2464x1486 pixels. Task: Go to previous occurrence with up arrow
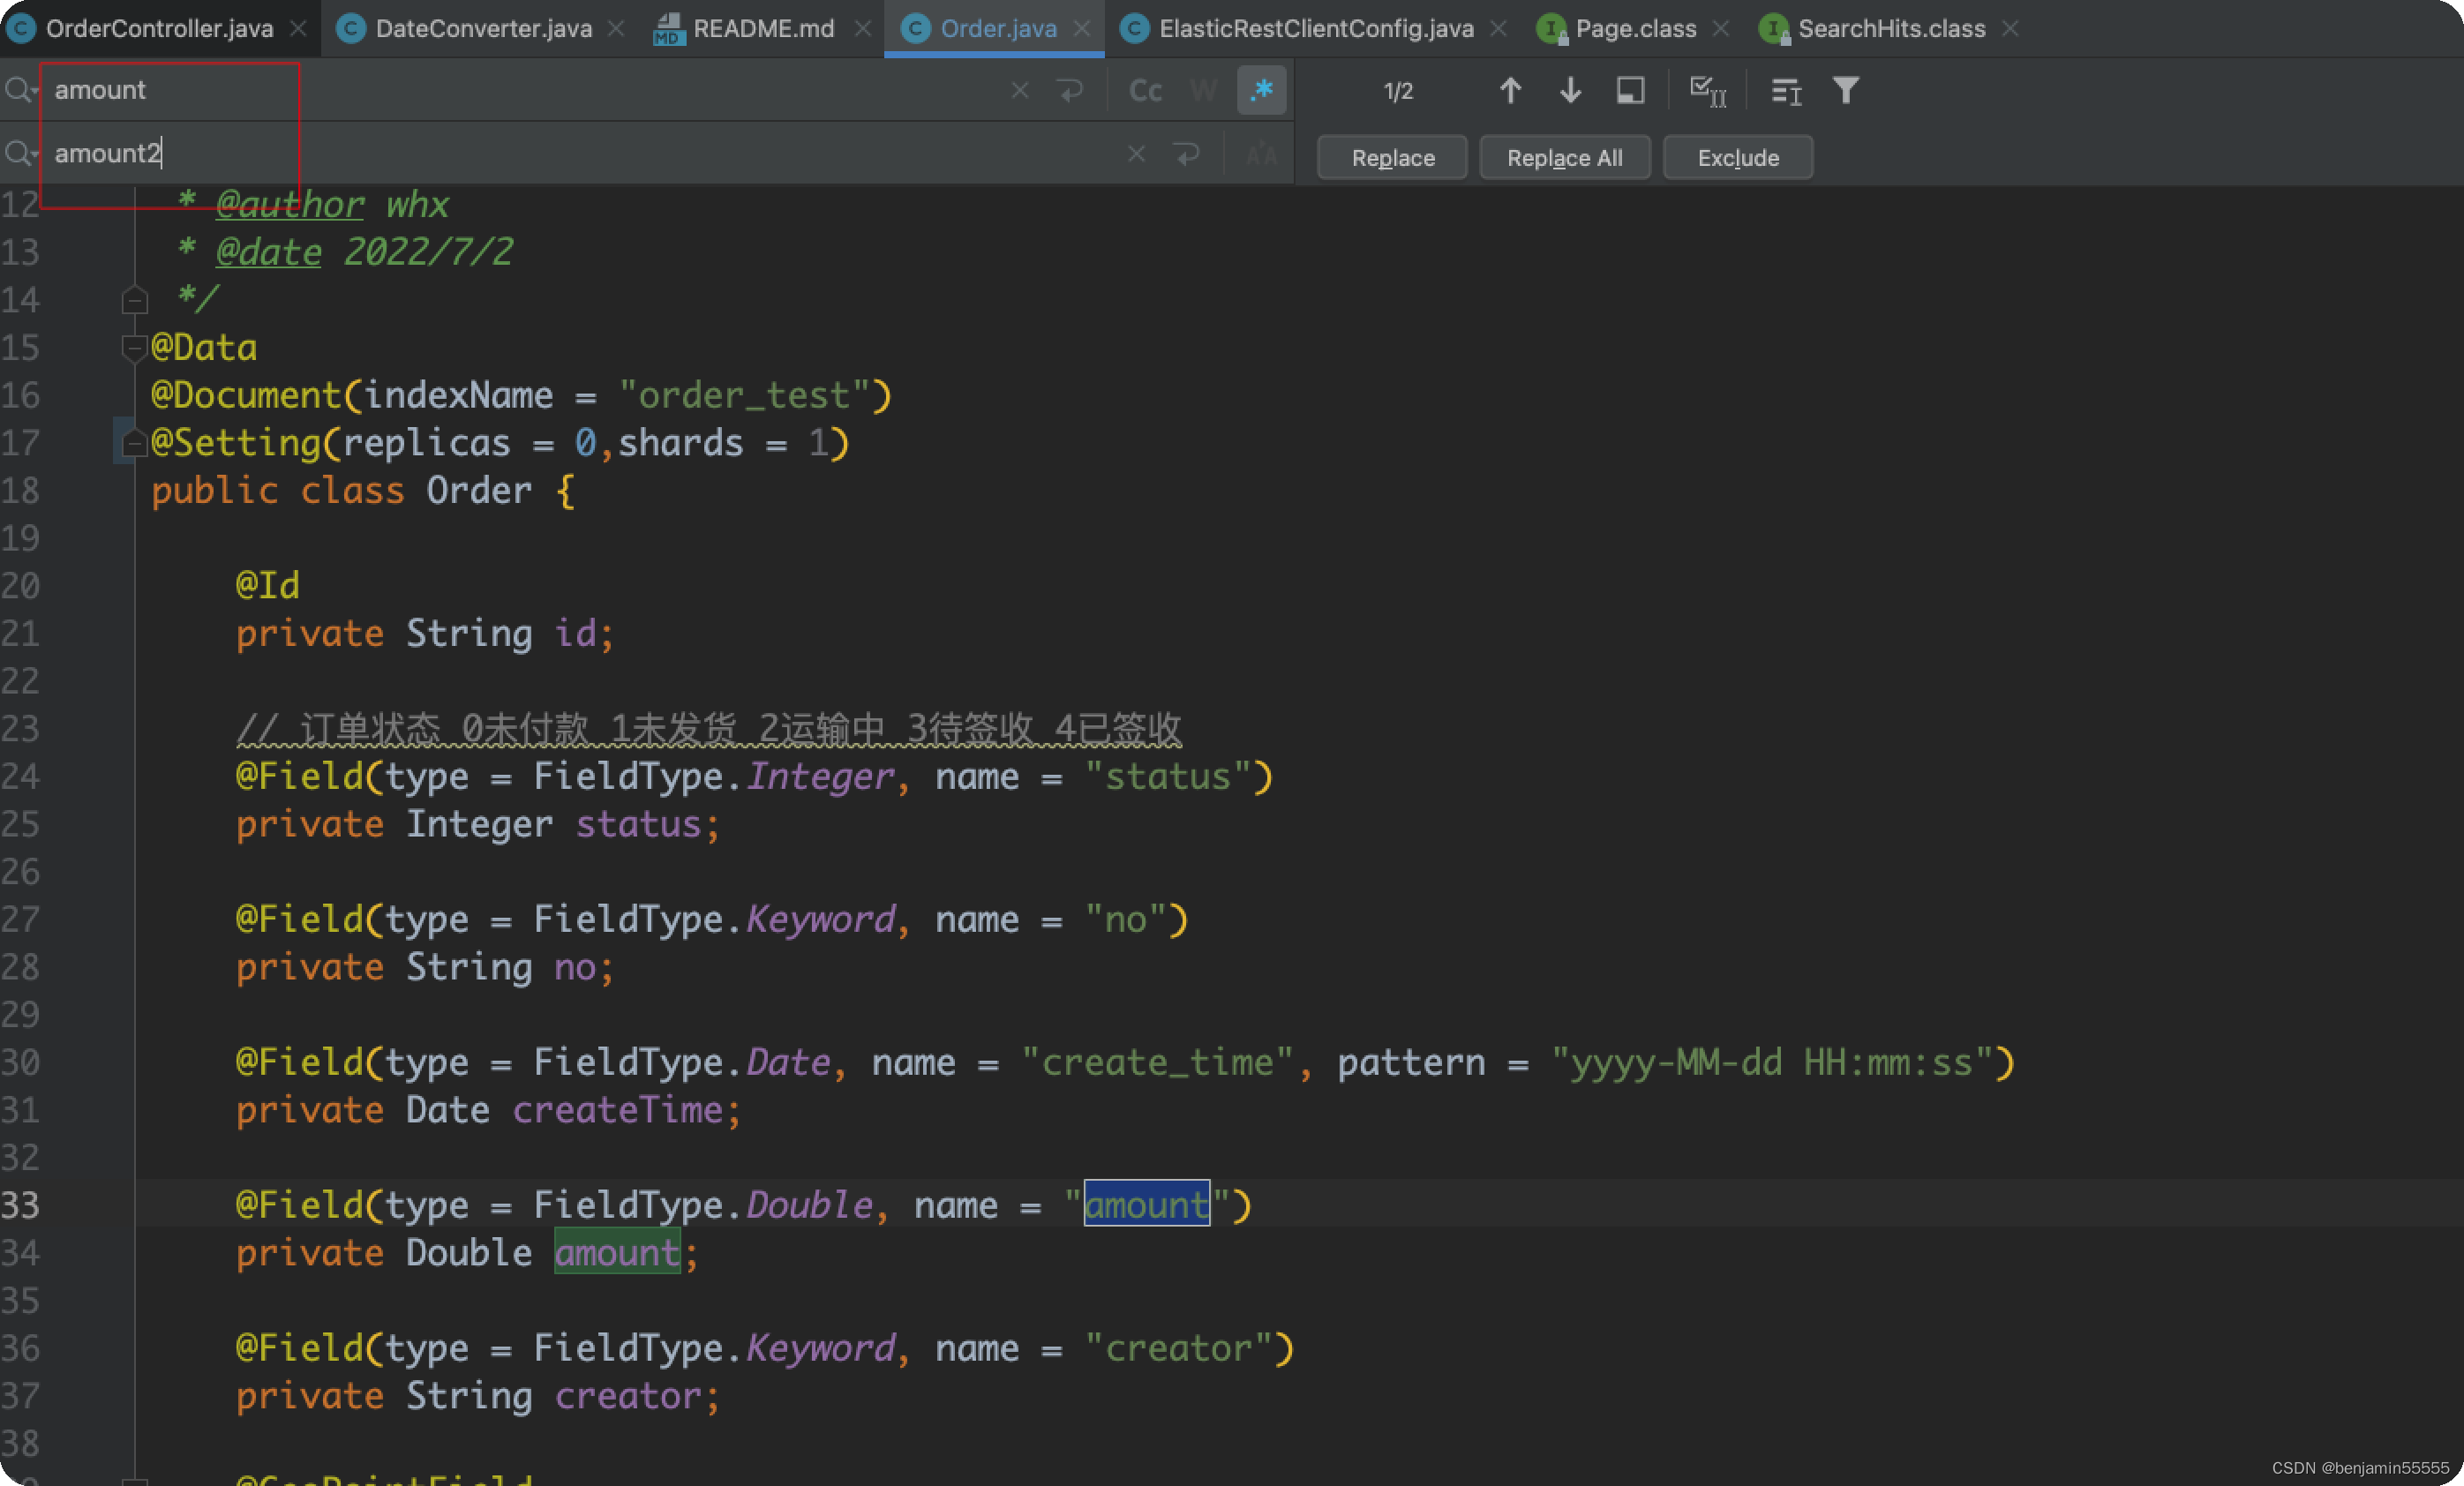(1510, 91)
